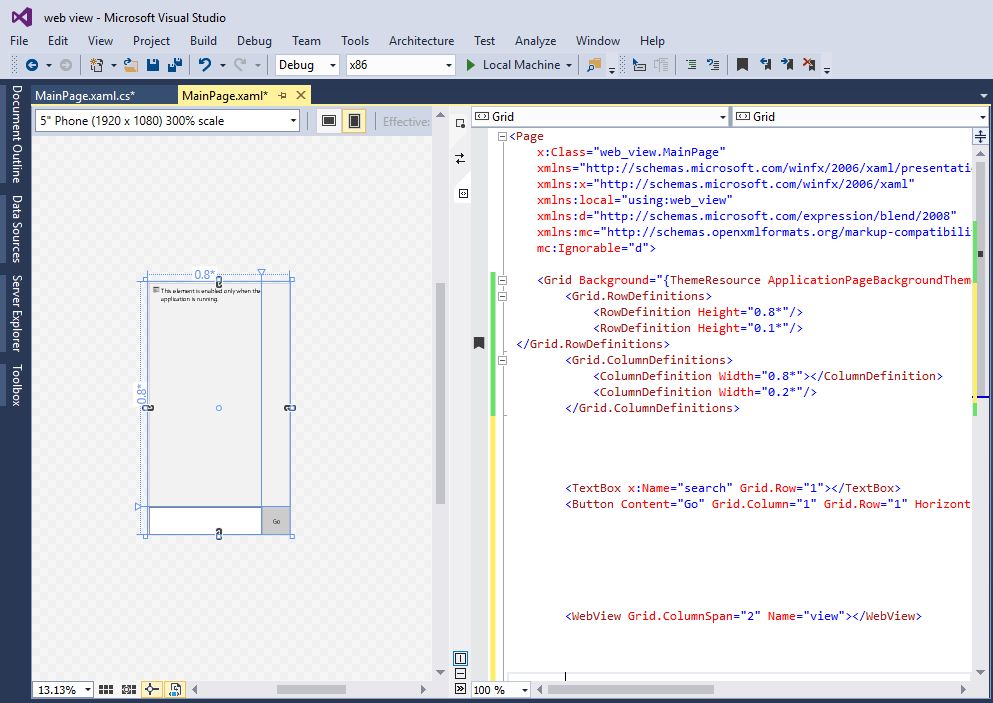Switch to MainPage.xaml.cs tab
This screenshot has height=703, width=993.
84,95
